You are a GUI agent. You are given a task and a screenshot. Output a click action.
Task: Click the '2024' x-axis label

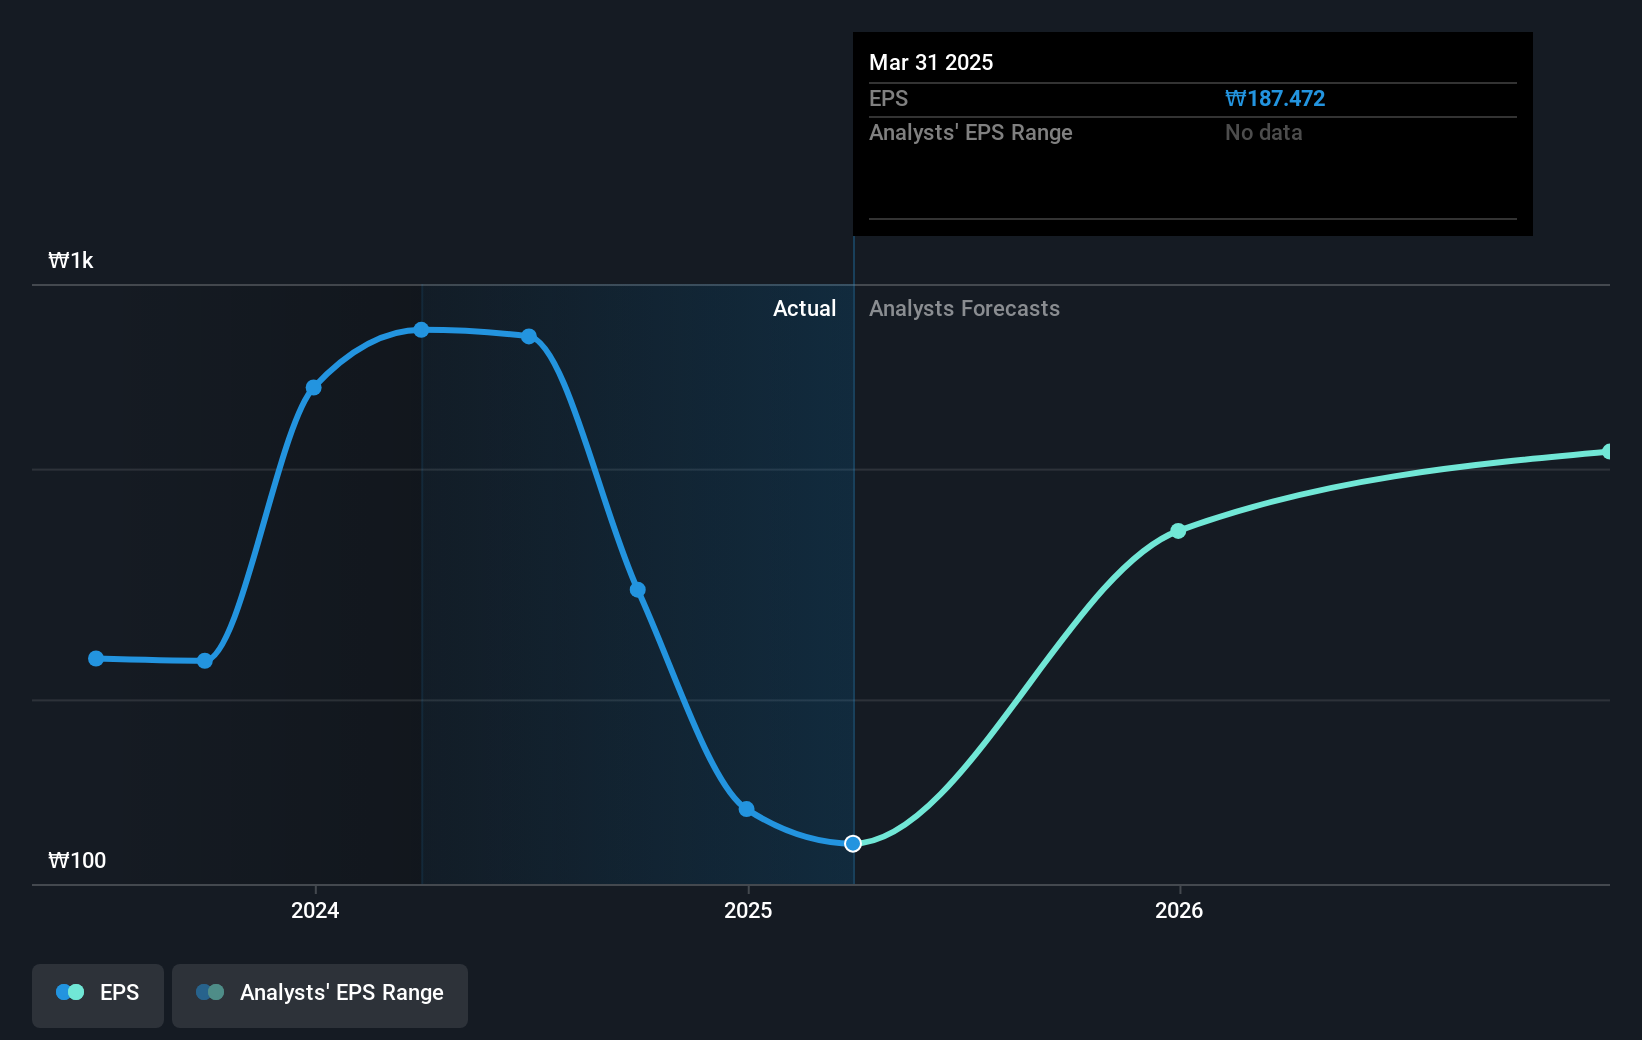click(x=315, y=910)
